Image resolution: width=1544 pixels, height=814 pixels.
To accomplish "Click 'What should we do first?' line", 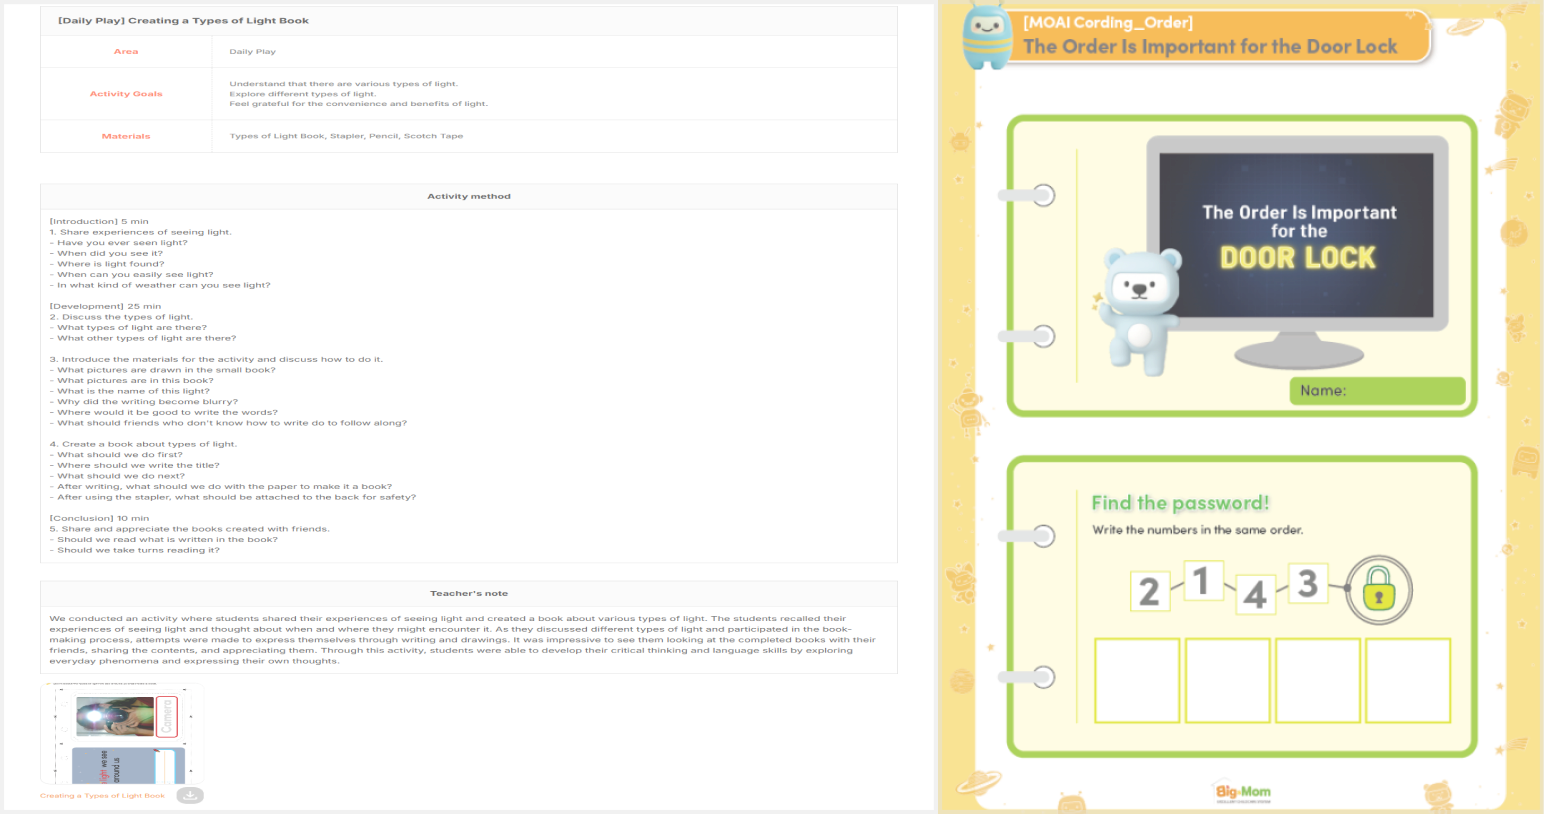I will coord(117,455).
